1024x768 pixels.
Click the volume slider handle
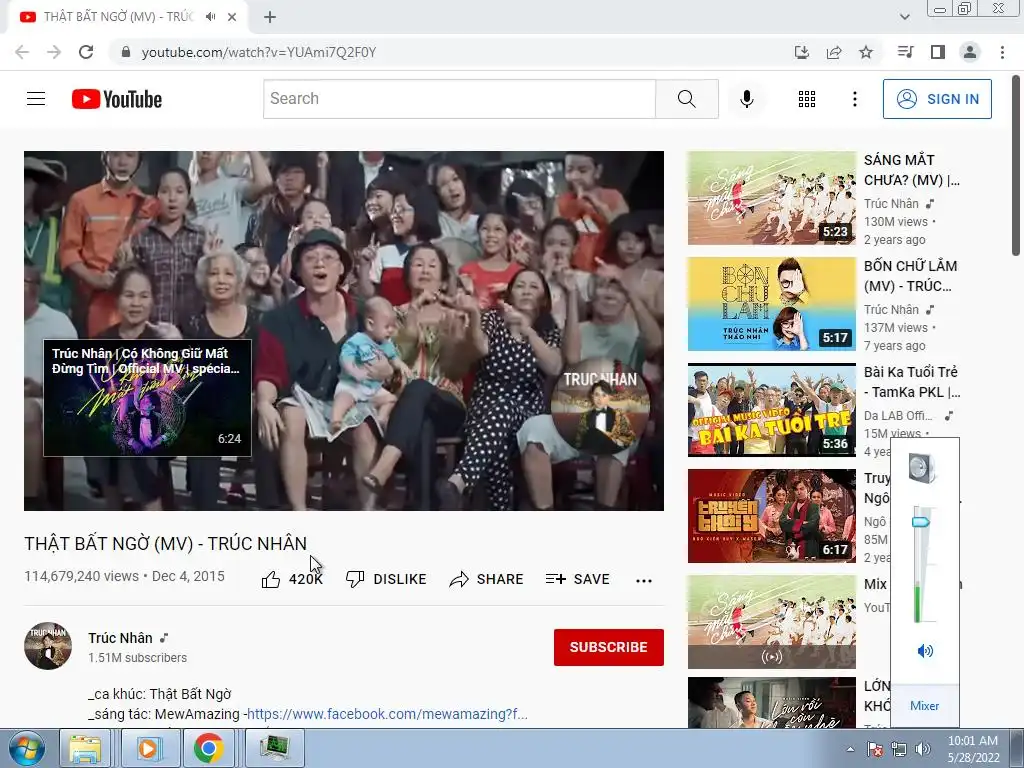coord(921,521)
